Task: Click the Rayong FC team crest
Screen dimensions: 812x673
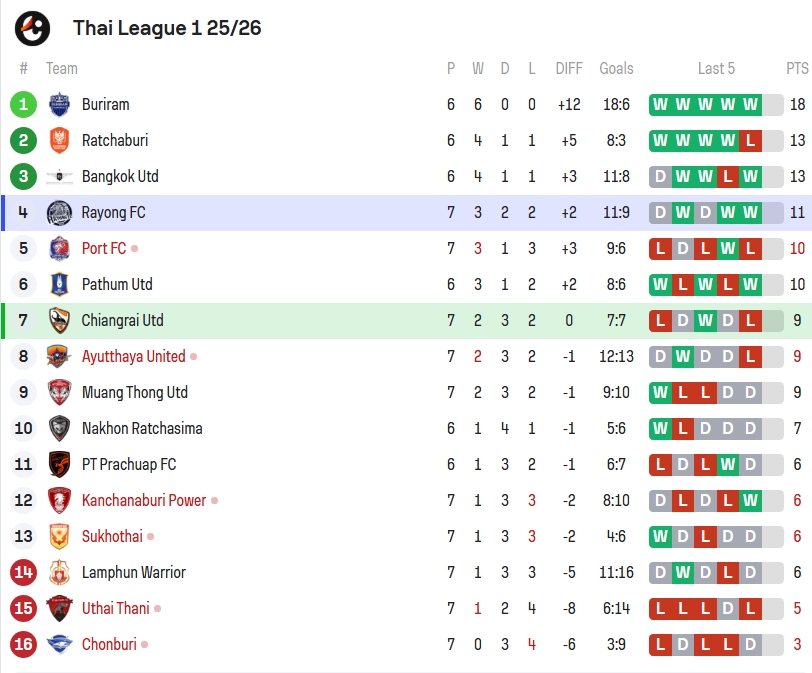Action: click(x=59, y=212)
